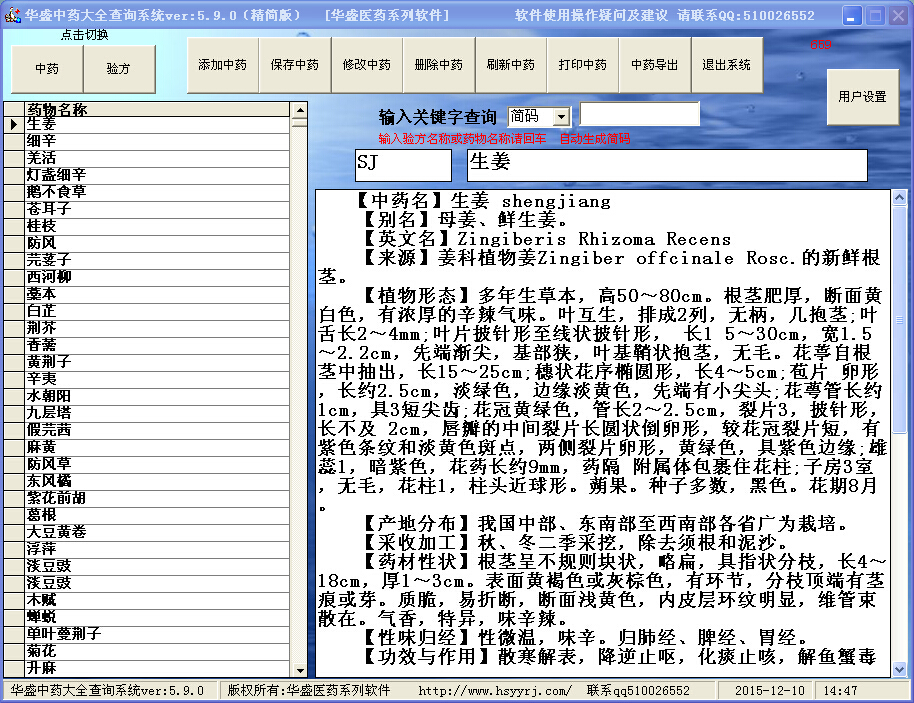Viewport: 914px width, 703px height.
Task: Click the SJ code field
Action: [x=403, y=166]
